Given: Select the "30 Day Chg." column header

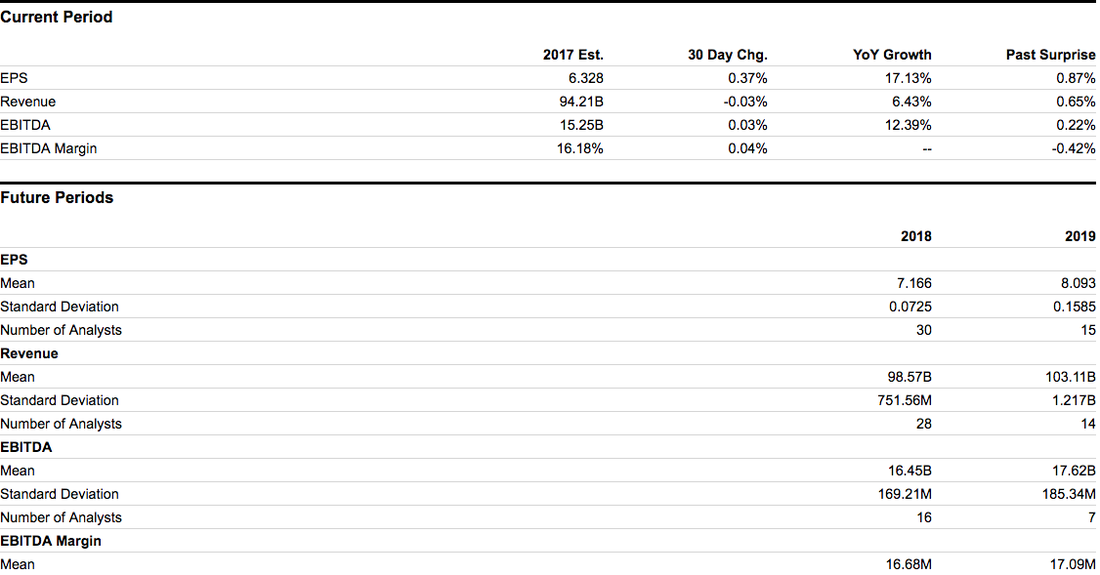Looking at the screenshot, I should (727, 55).
